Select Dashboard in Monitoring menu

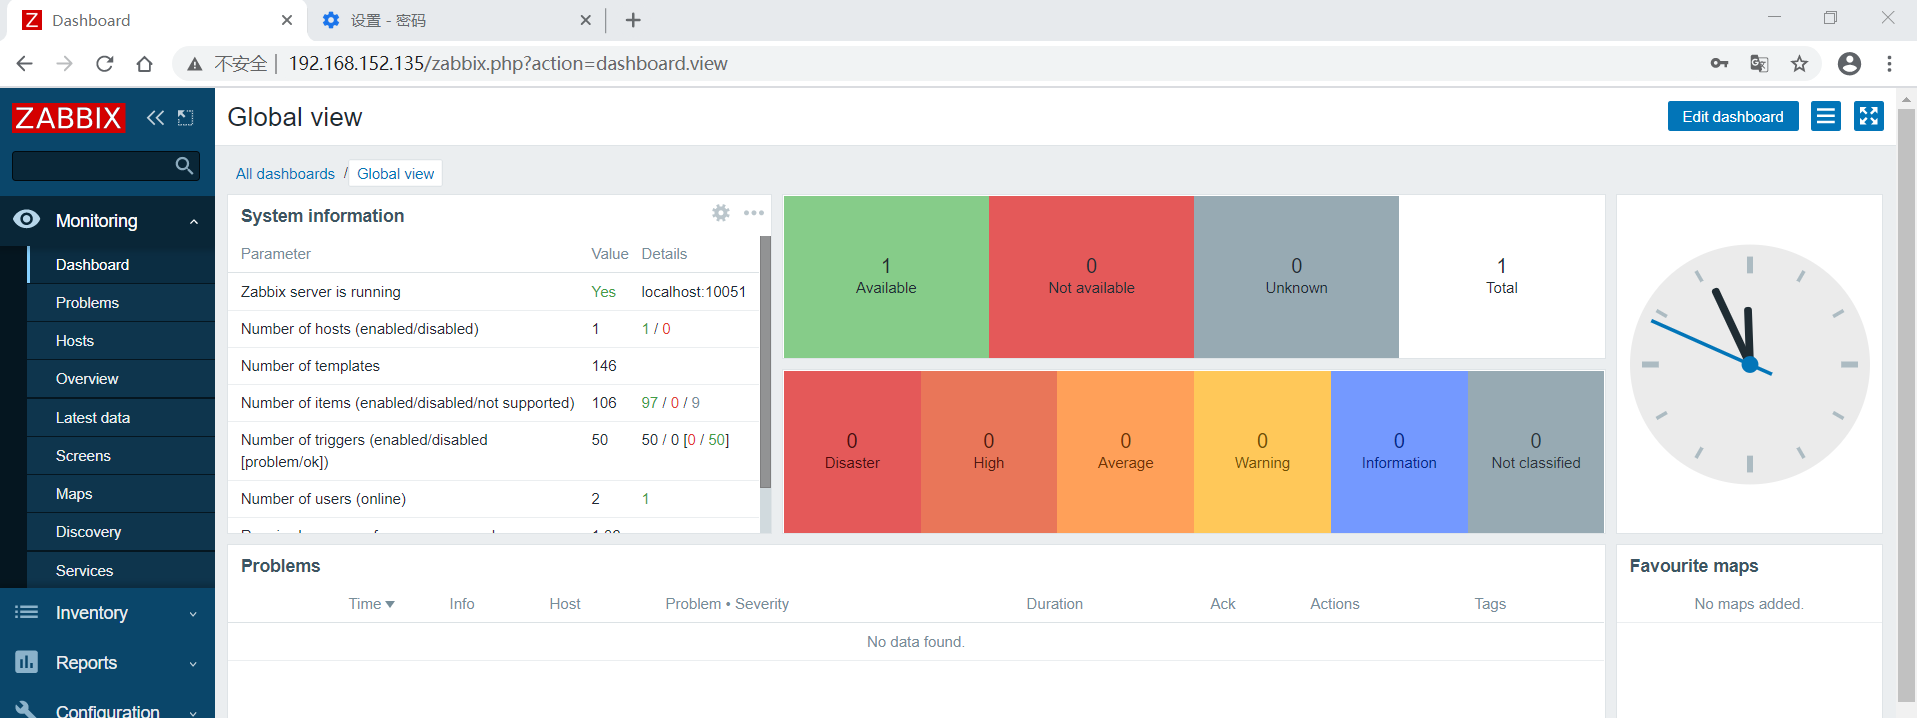click(122, 265)
